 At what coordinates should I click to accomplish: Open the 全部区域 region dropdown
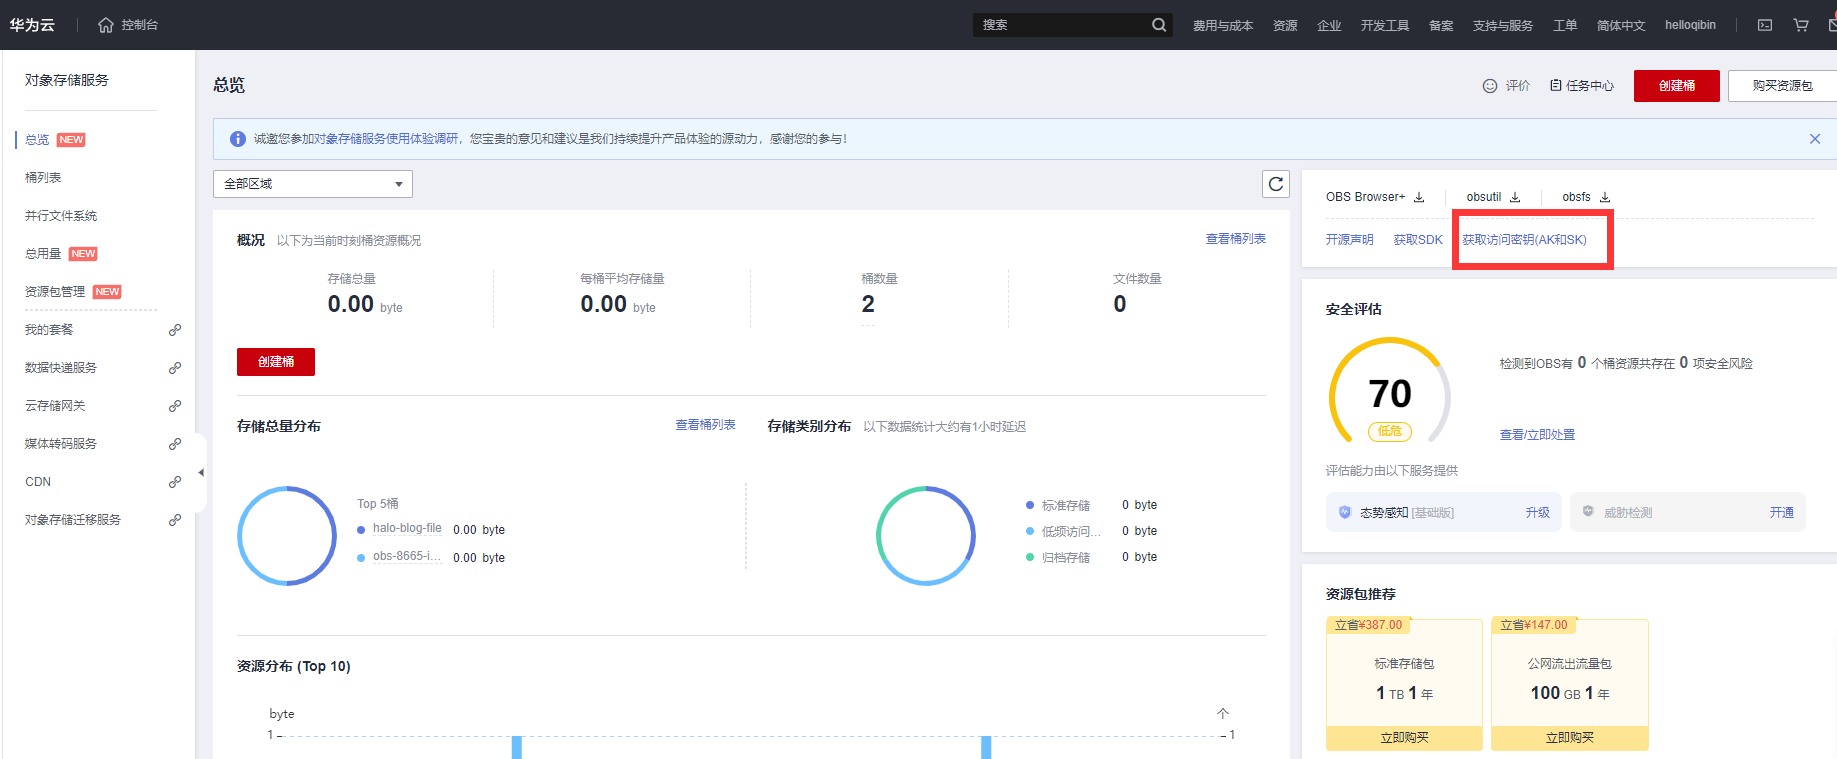313,184
